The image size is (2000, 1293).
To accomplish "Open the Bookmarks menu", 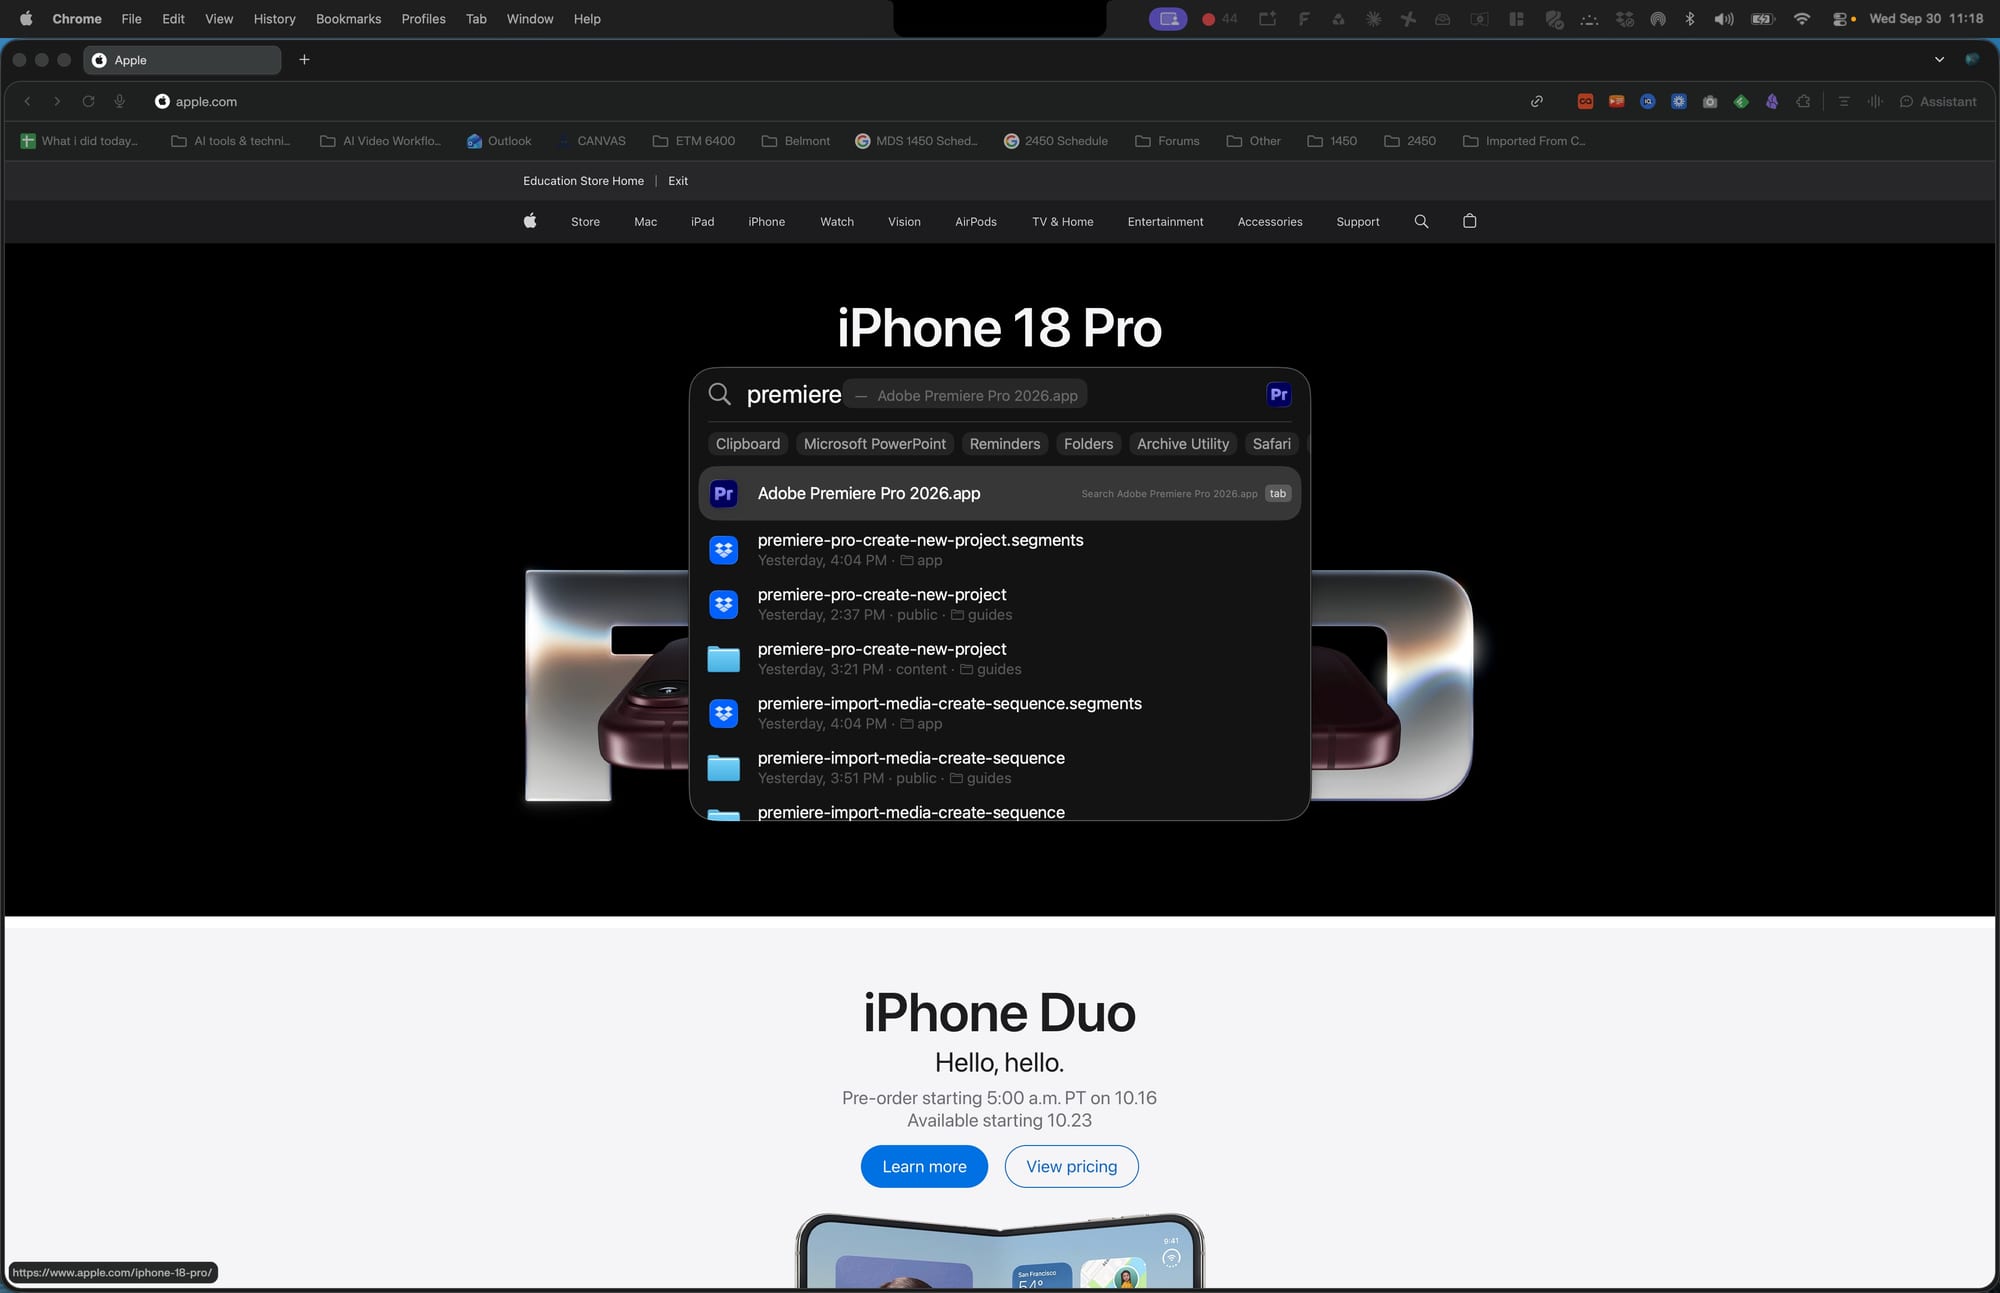I will pos(348,18).
